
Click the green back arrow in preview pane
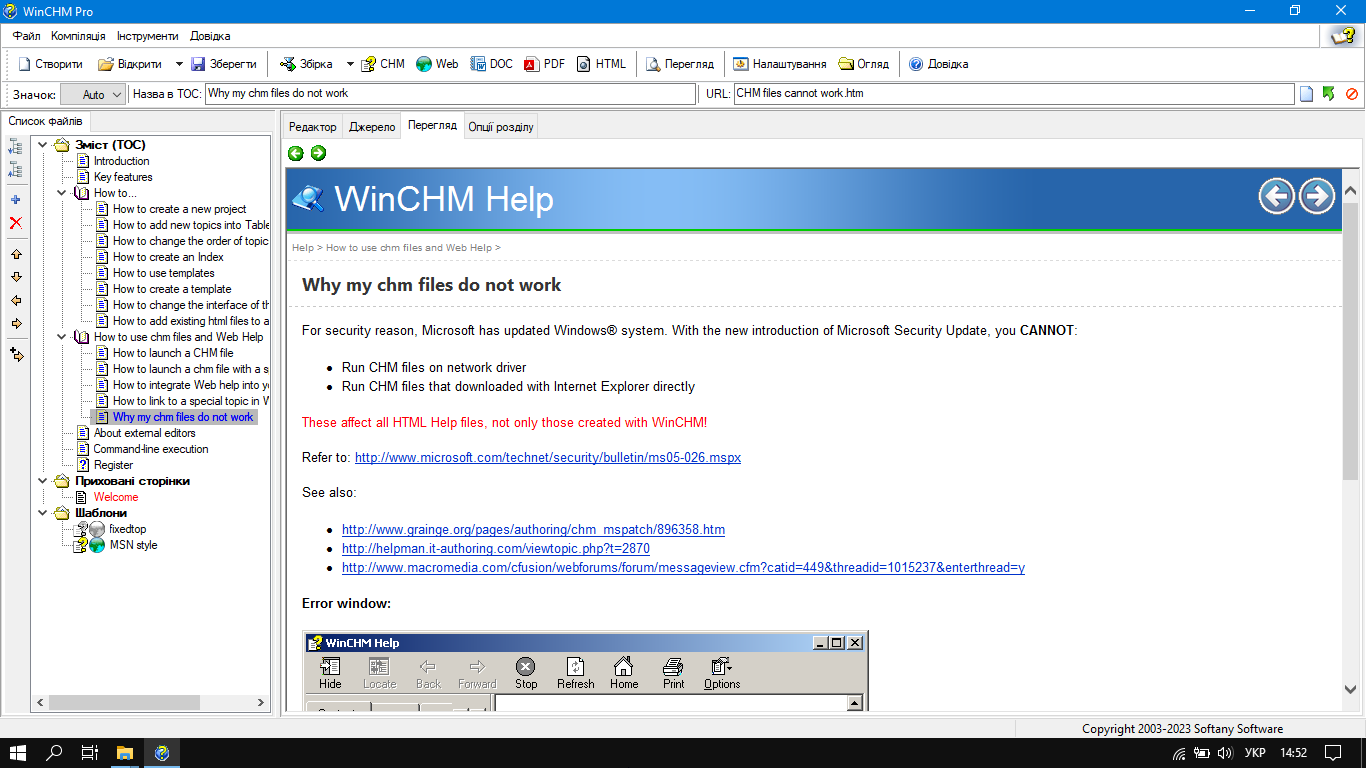[x=296, y=153]
